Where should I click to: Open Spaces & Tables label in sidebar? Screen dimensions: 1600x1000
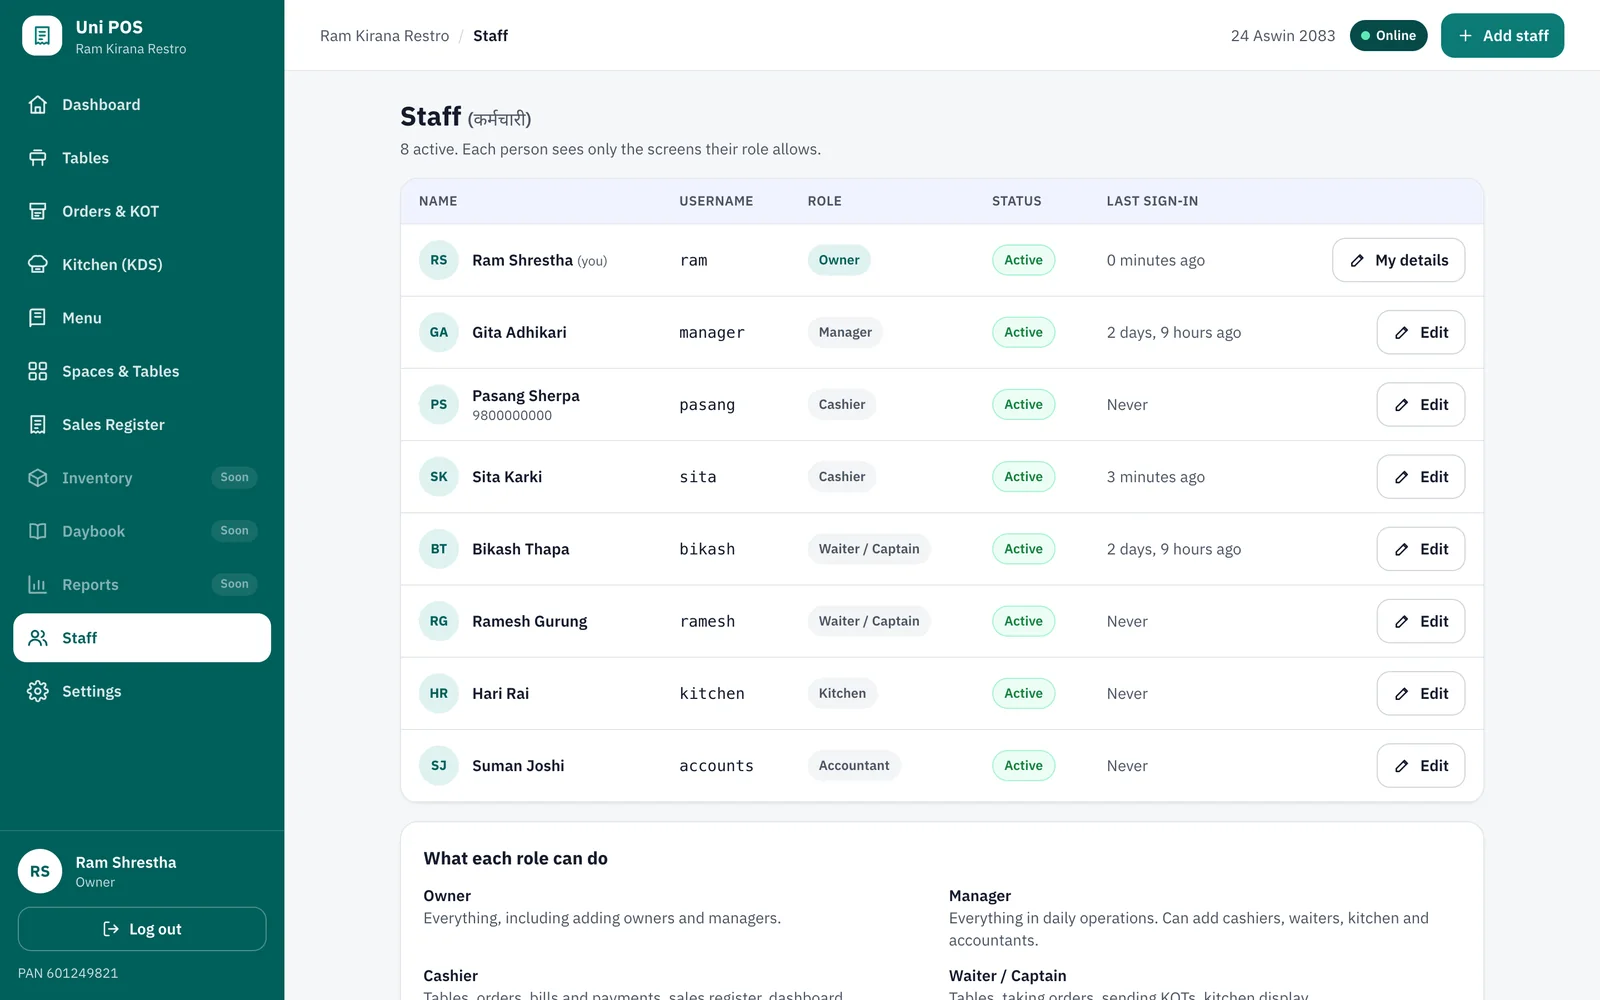click(121, 371)
